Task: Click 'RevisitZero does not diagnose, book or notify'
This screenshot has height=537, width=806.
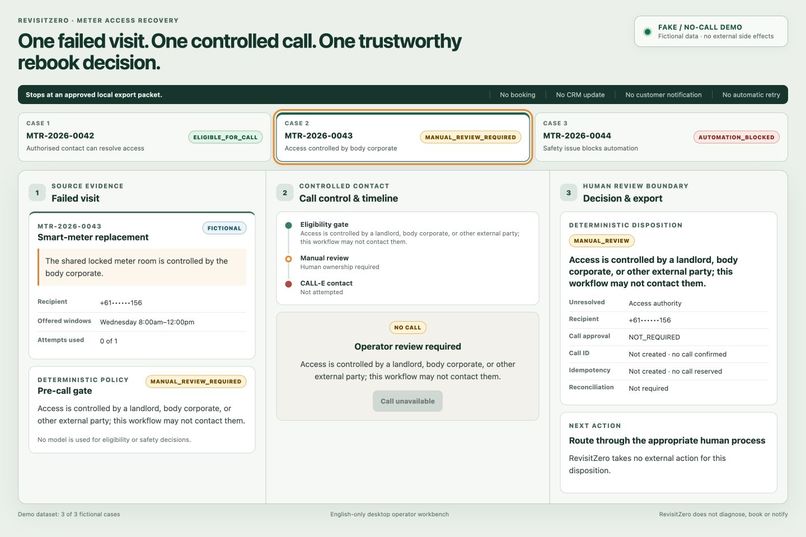Action: tap(723, 514)
